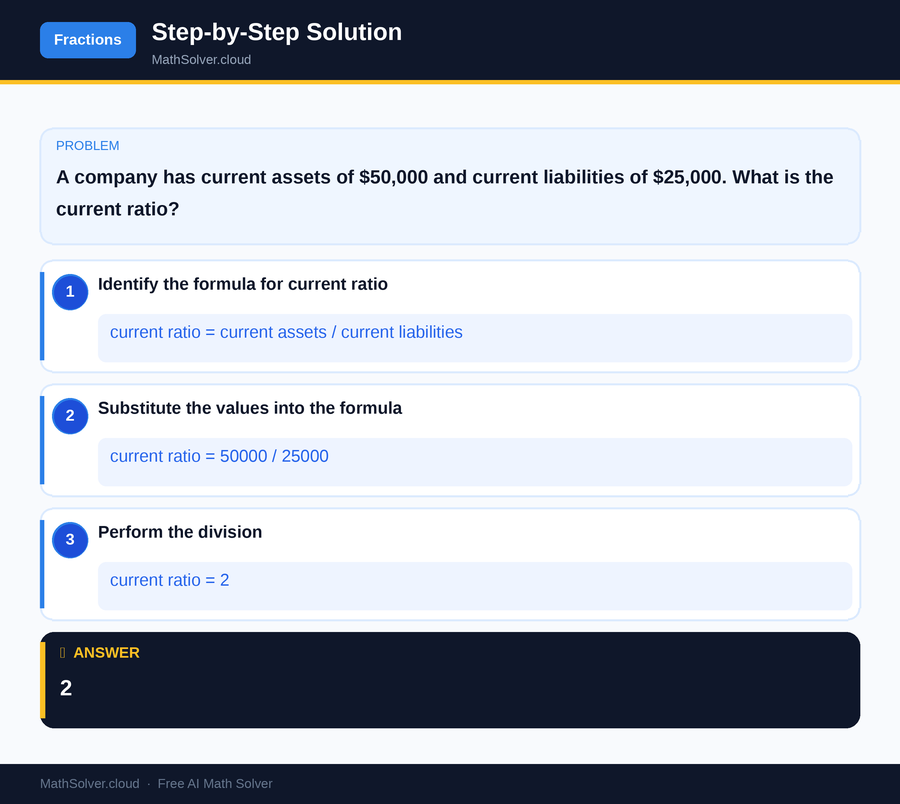The width and height of the screenshot is (900, 804).
Task: Select 'Identify the formula for current ratio' title
Action: pyautogui.click(x=243, y=284)
